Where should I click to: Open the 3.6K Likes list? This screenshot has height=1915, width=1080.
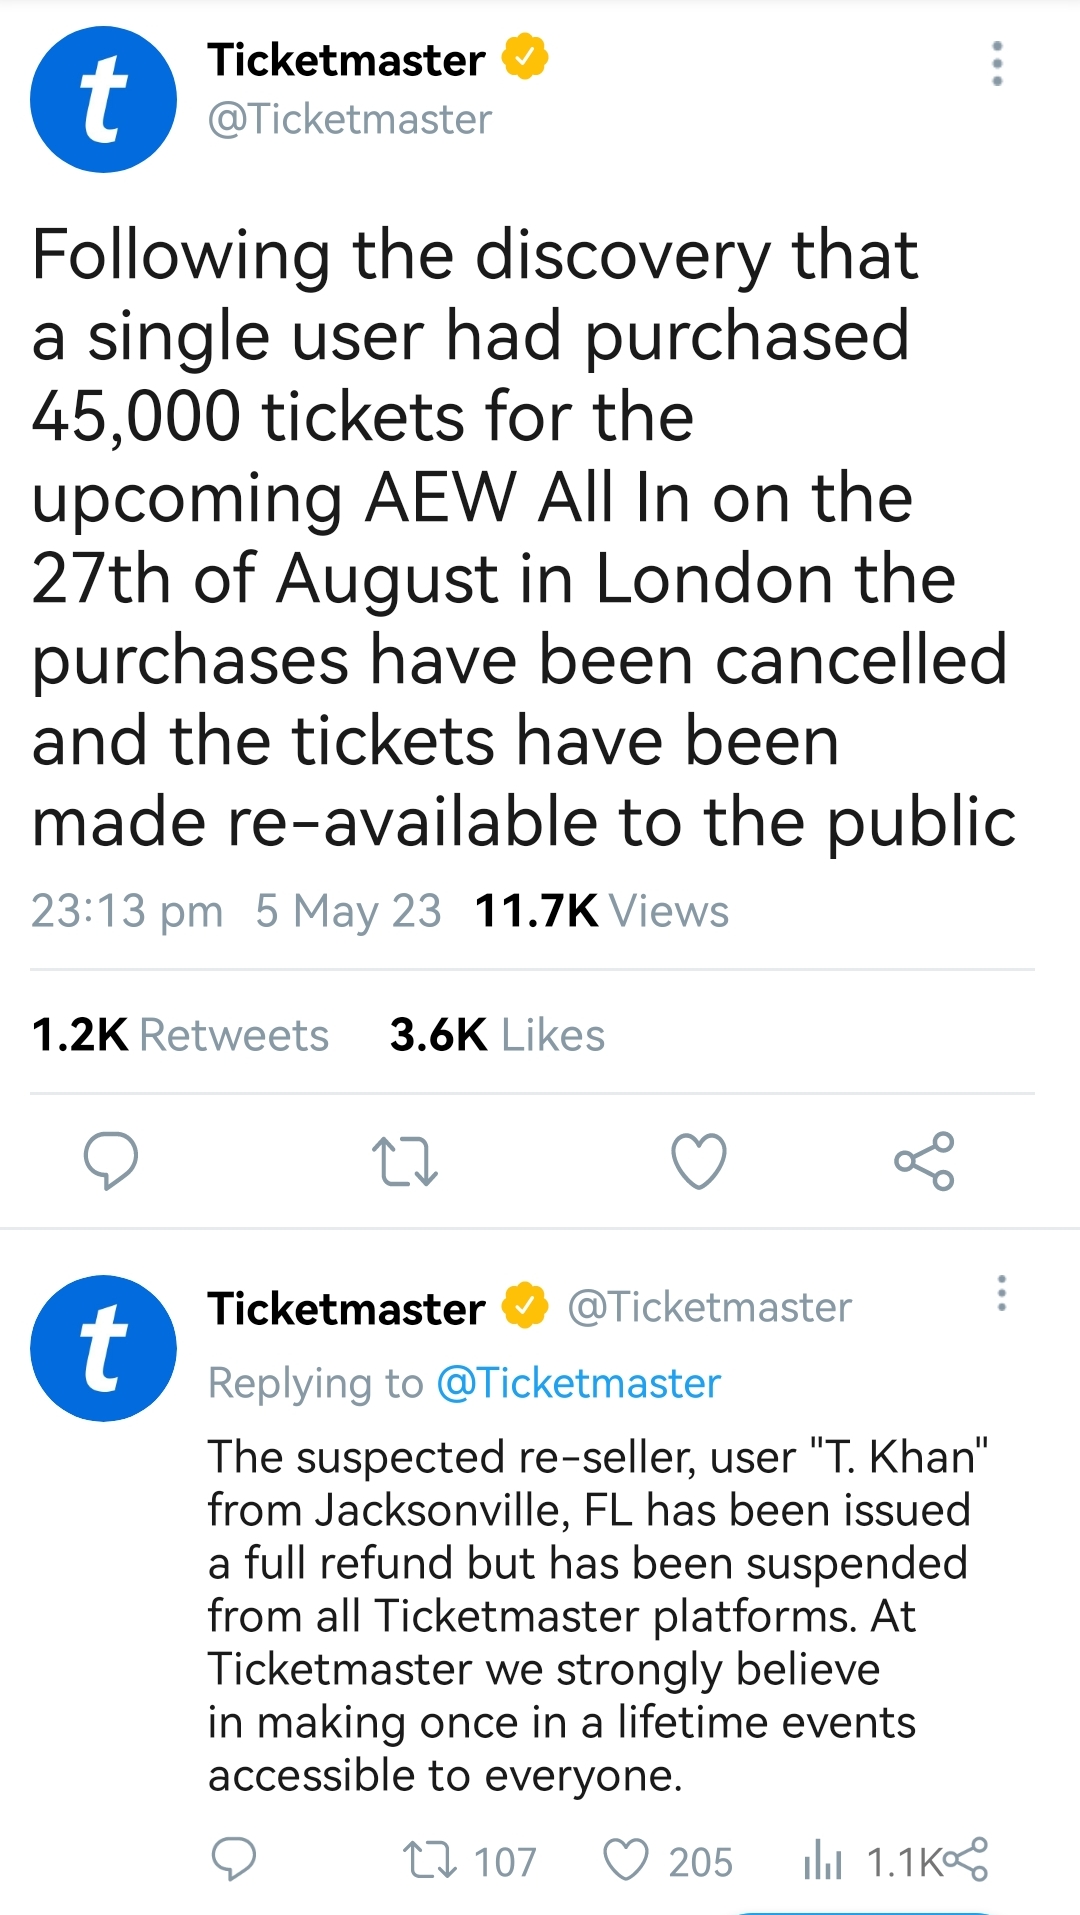click(x=497, y=1035)
